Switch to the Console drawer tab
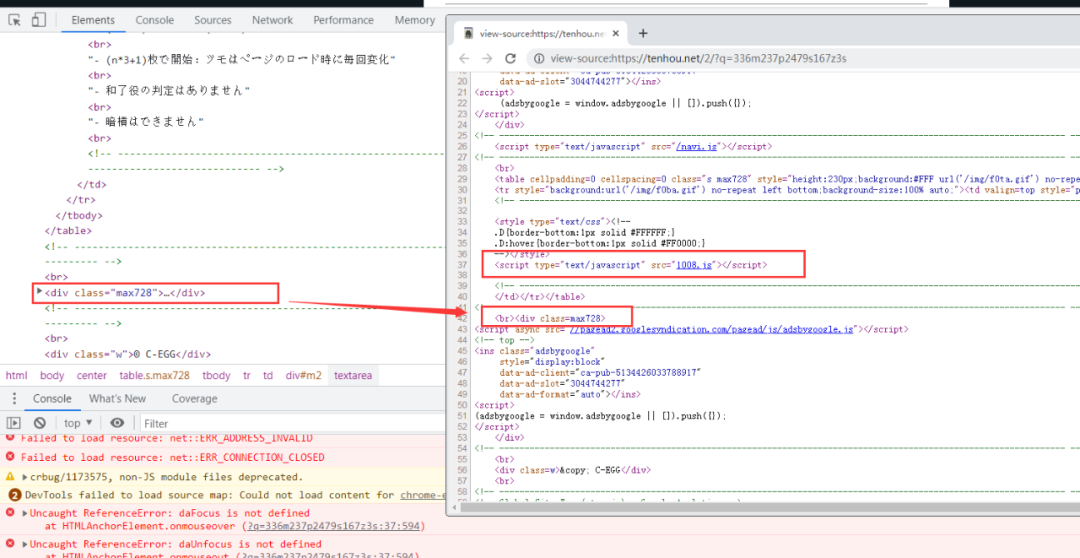The height and width of the screenshot is (558, 1080). pyautogui.click(x=52, y=398)
